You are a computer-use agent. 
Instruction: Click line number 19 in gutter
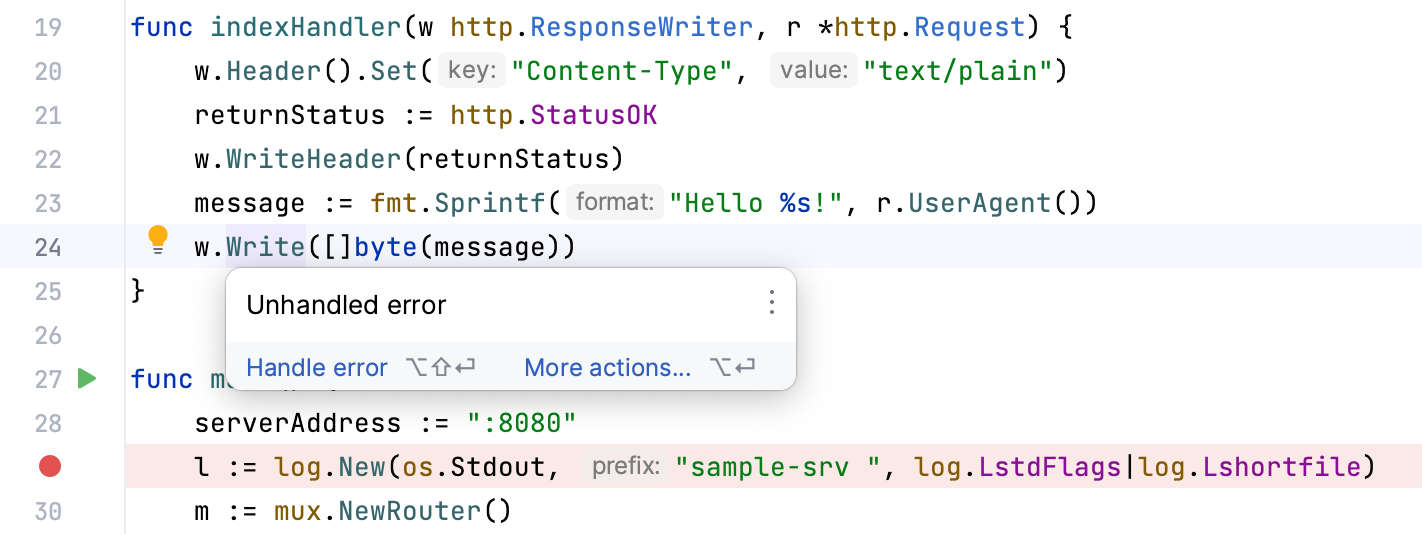tap(48, 27)
